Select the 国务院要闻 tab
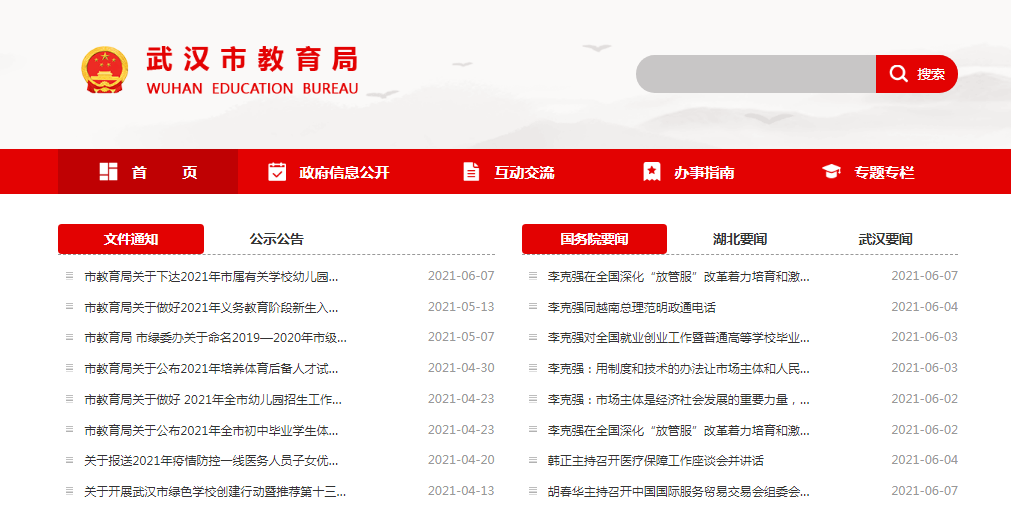 point(594,239)
